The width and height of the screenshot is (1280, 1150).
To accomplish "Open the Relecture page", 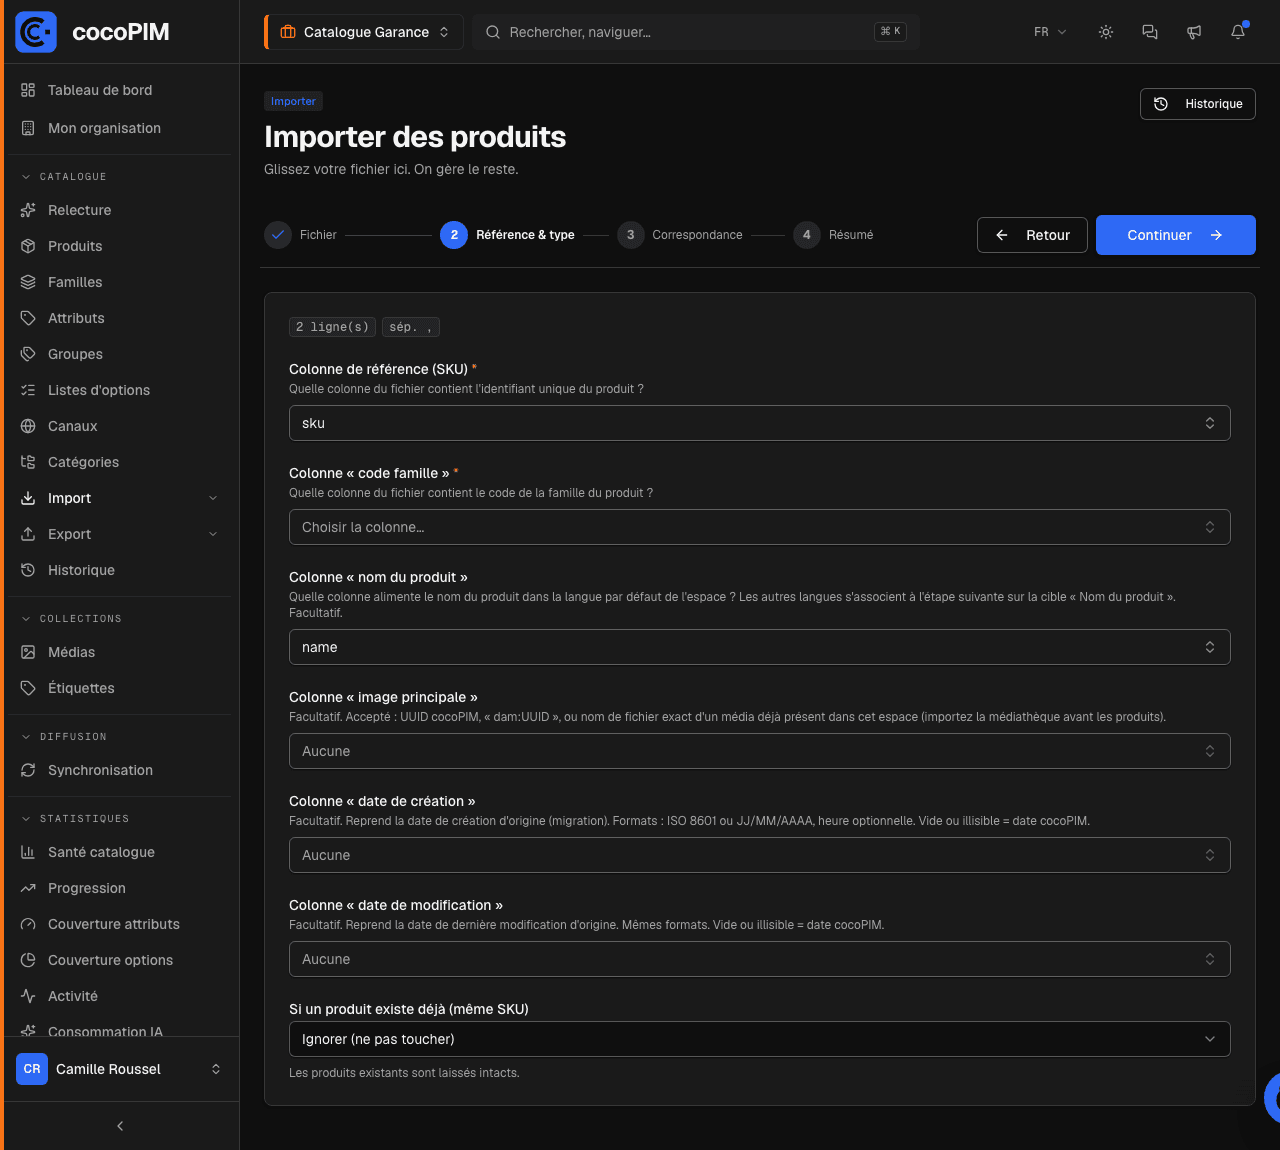I will pos(120,210).
